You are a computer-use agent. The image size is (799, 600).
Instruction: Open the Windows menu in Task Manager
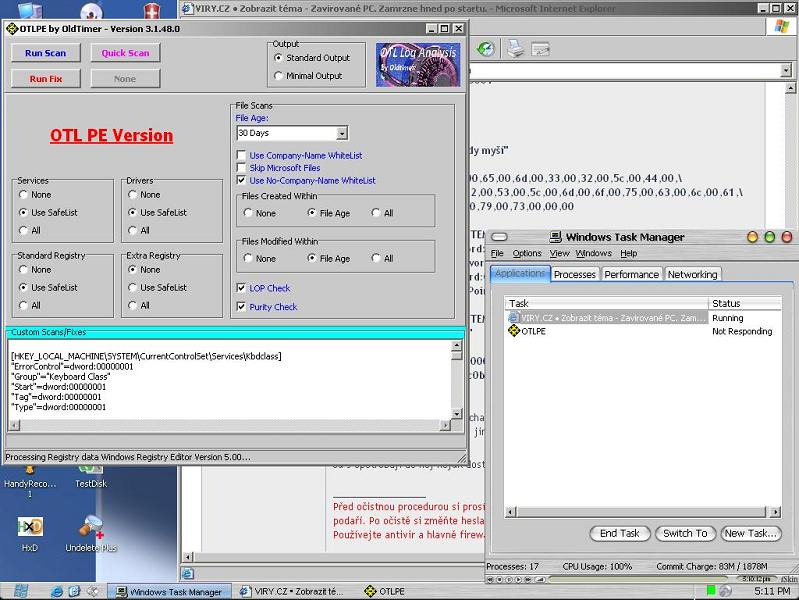pyautogui.click(x=594, y=253)
